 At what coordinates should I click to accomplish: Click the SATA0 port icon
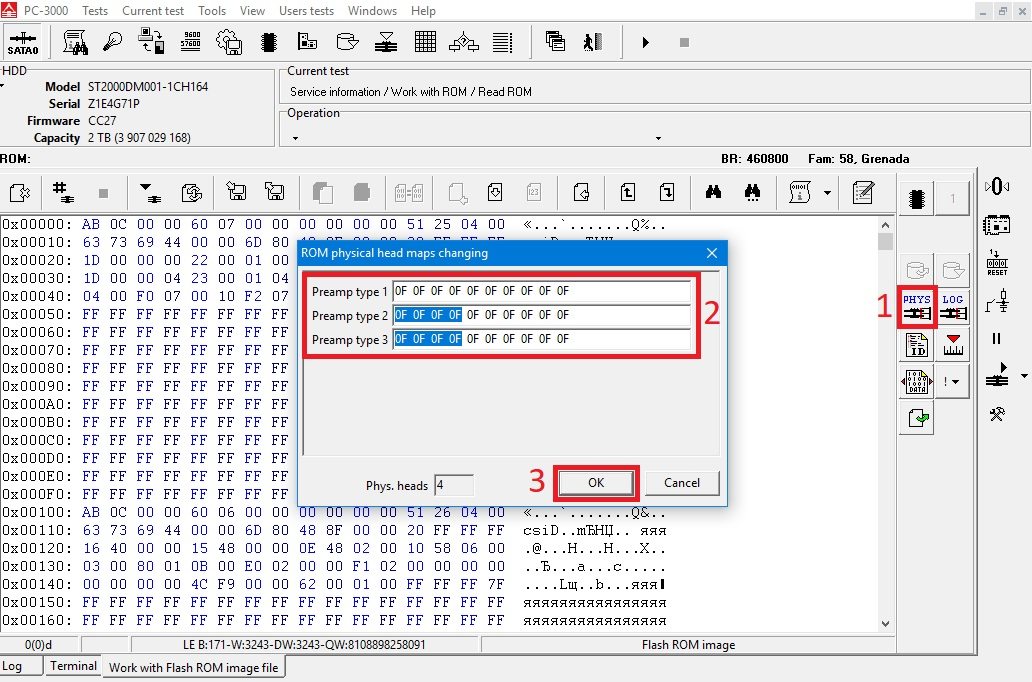(23, 42)
